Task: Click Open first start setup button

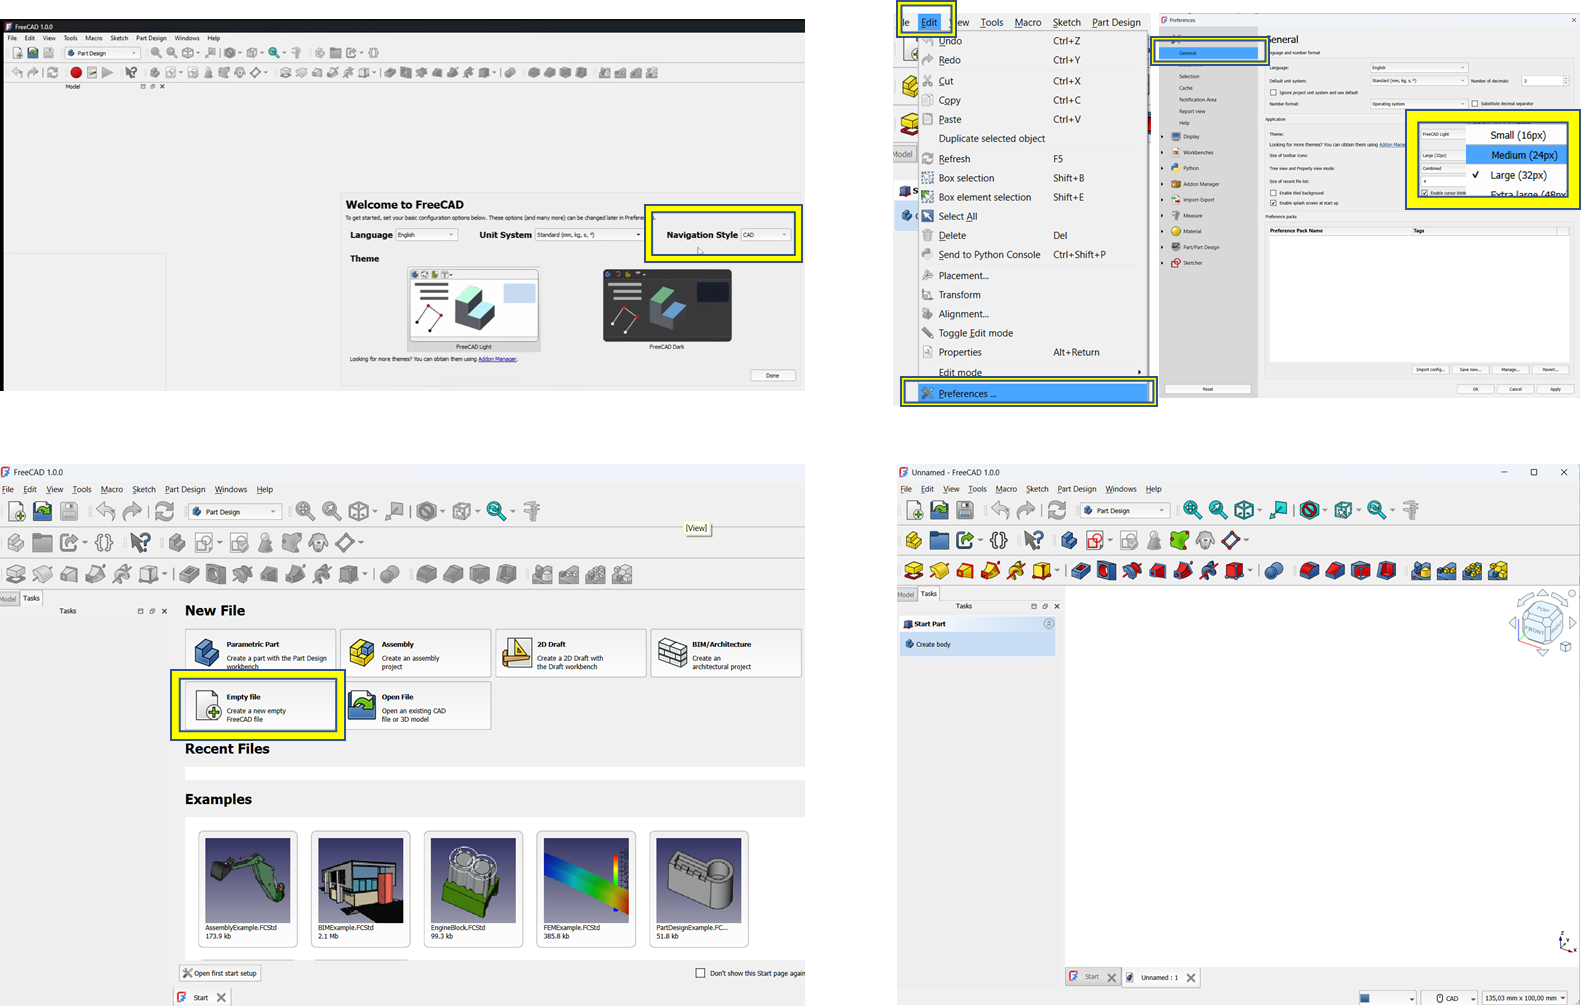Action: pos(220,973)
